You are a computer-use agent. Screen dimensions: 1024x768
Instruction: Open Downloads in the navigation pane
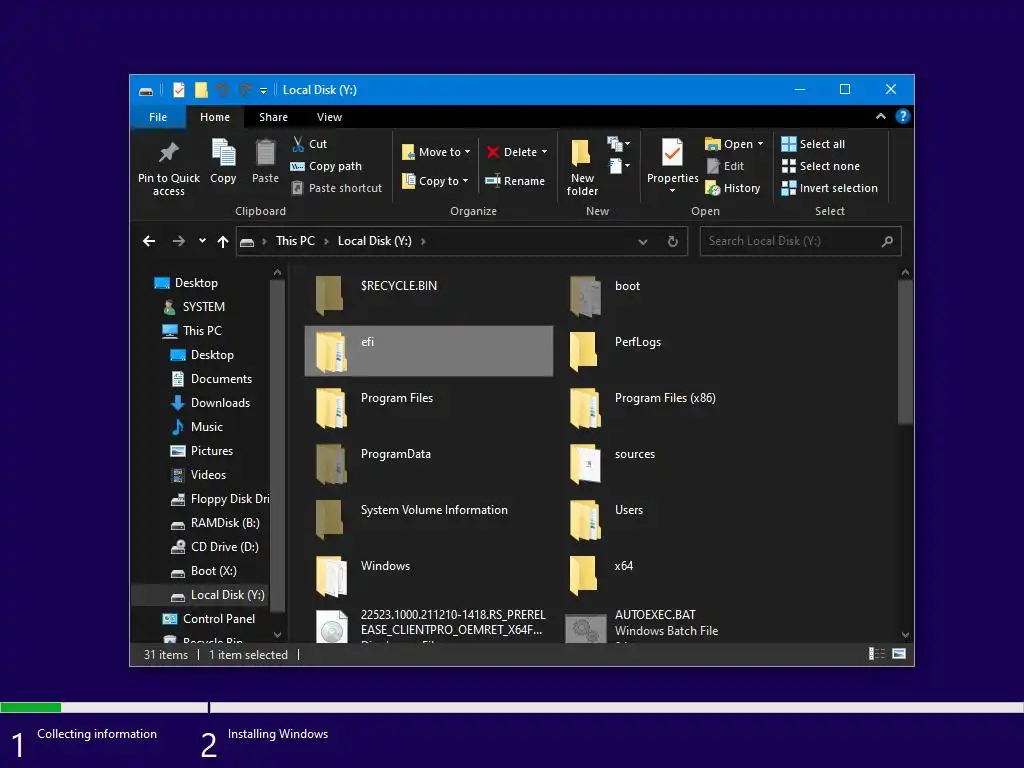(x=220, y=403)
